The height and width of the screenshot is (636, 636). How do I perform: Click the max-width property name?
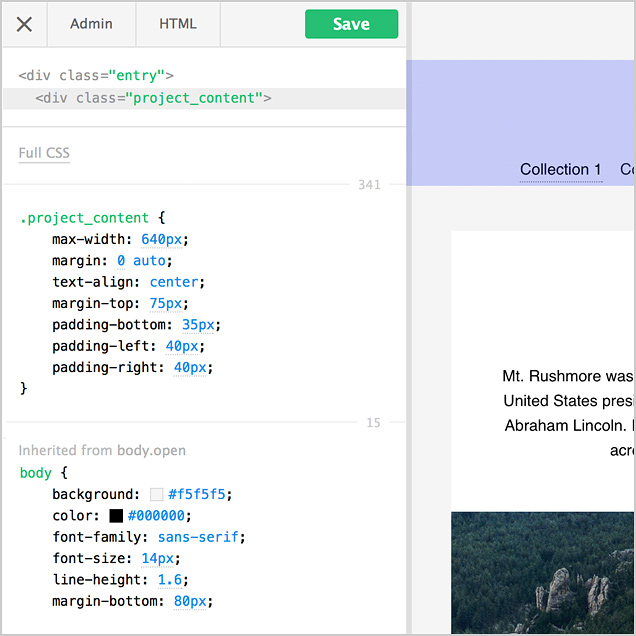point(88,239)
